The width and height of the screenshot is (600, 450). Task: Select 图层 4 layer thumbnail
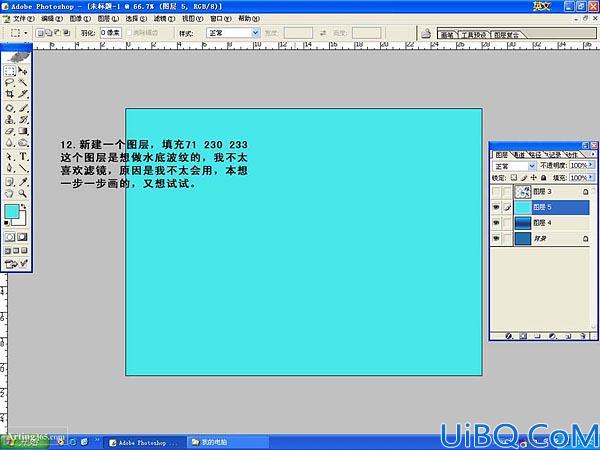point(523,223)
